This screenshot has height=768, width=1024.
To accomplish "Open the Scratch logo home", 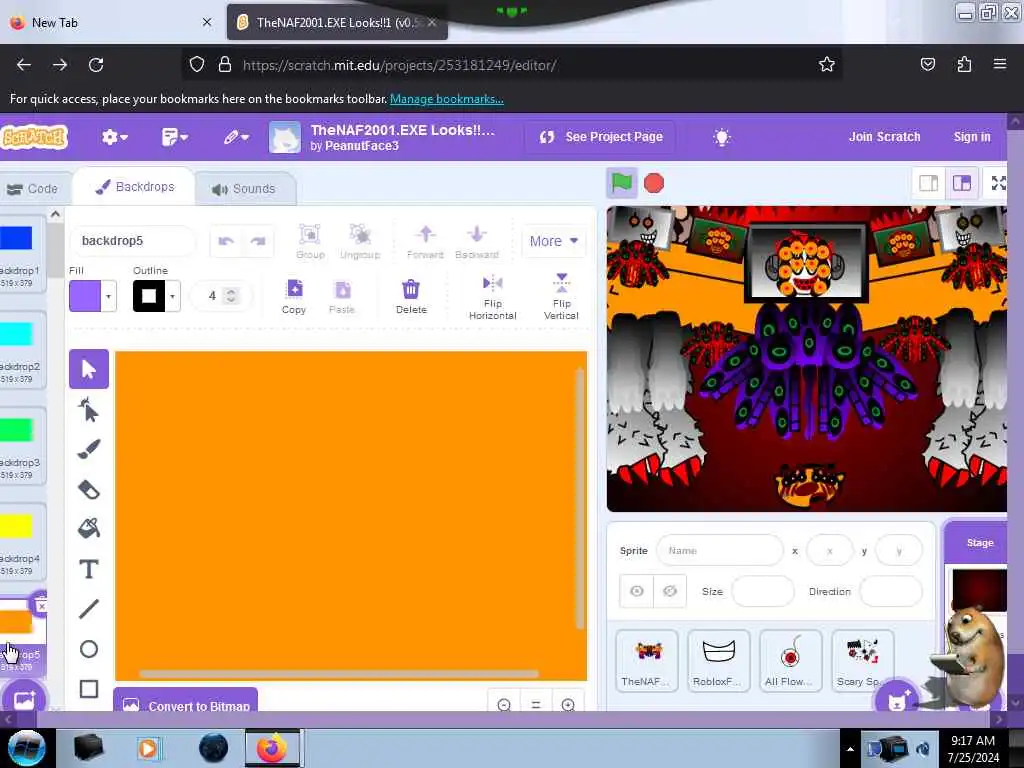I will (x=35, y=137).
